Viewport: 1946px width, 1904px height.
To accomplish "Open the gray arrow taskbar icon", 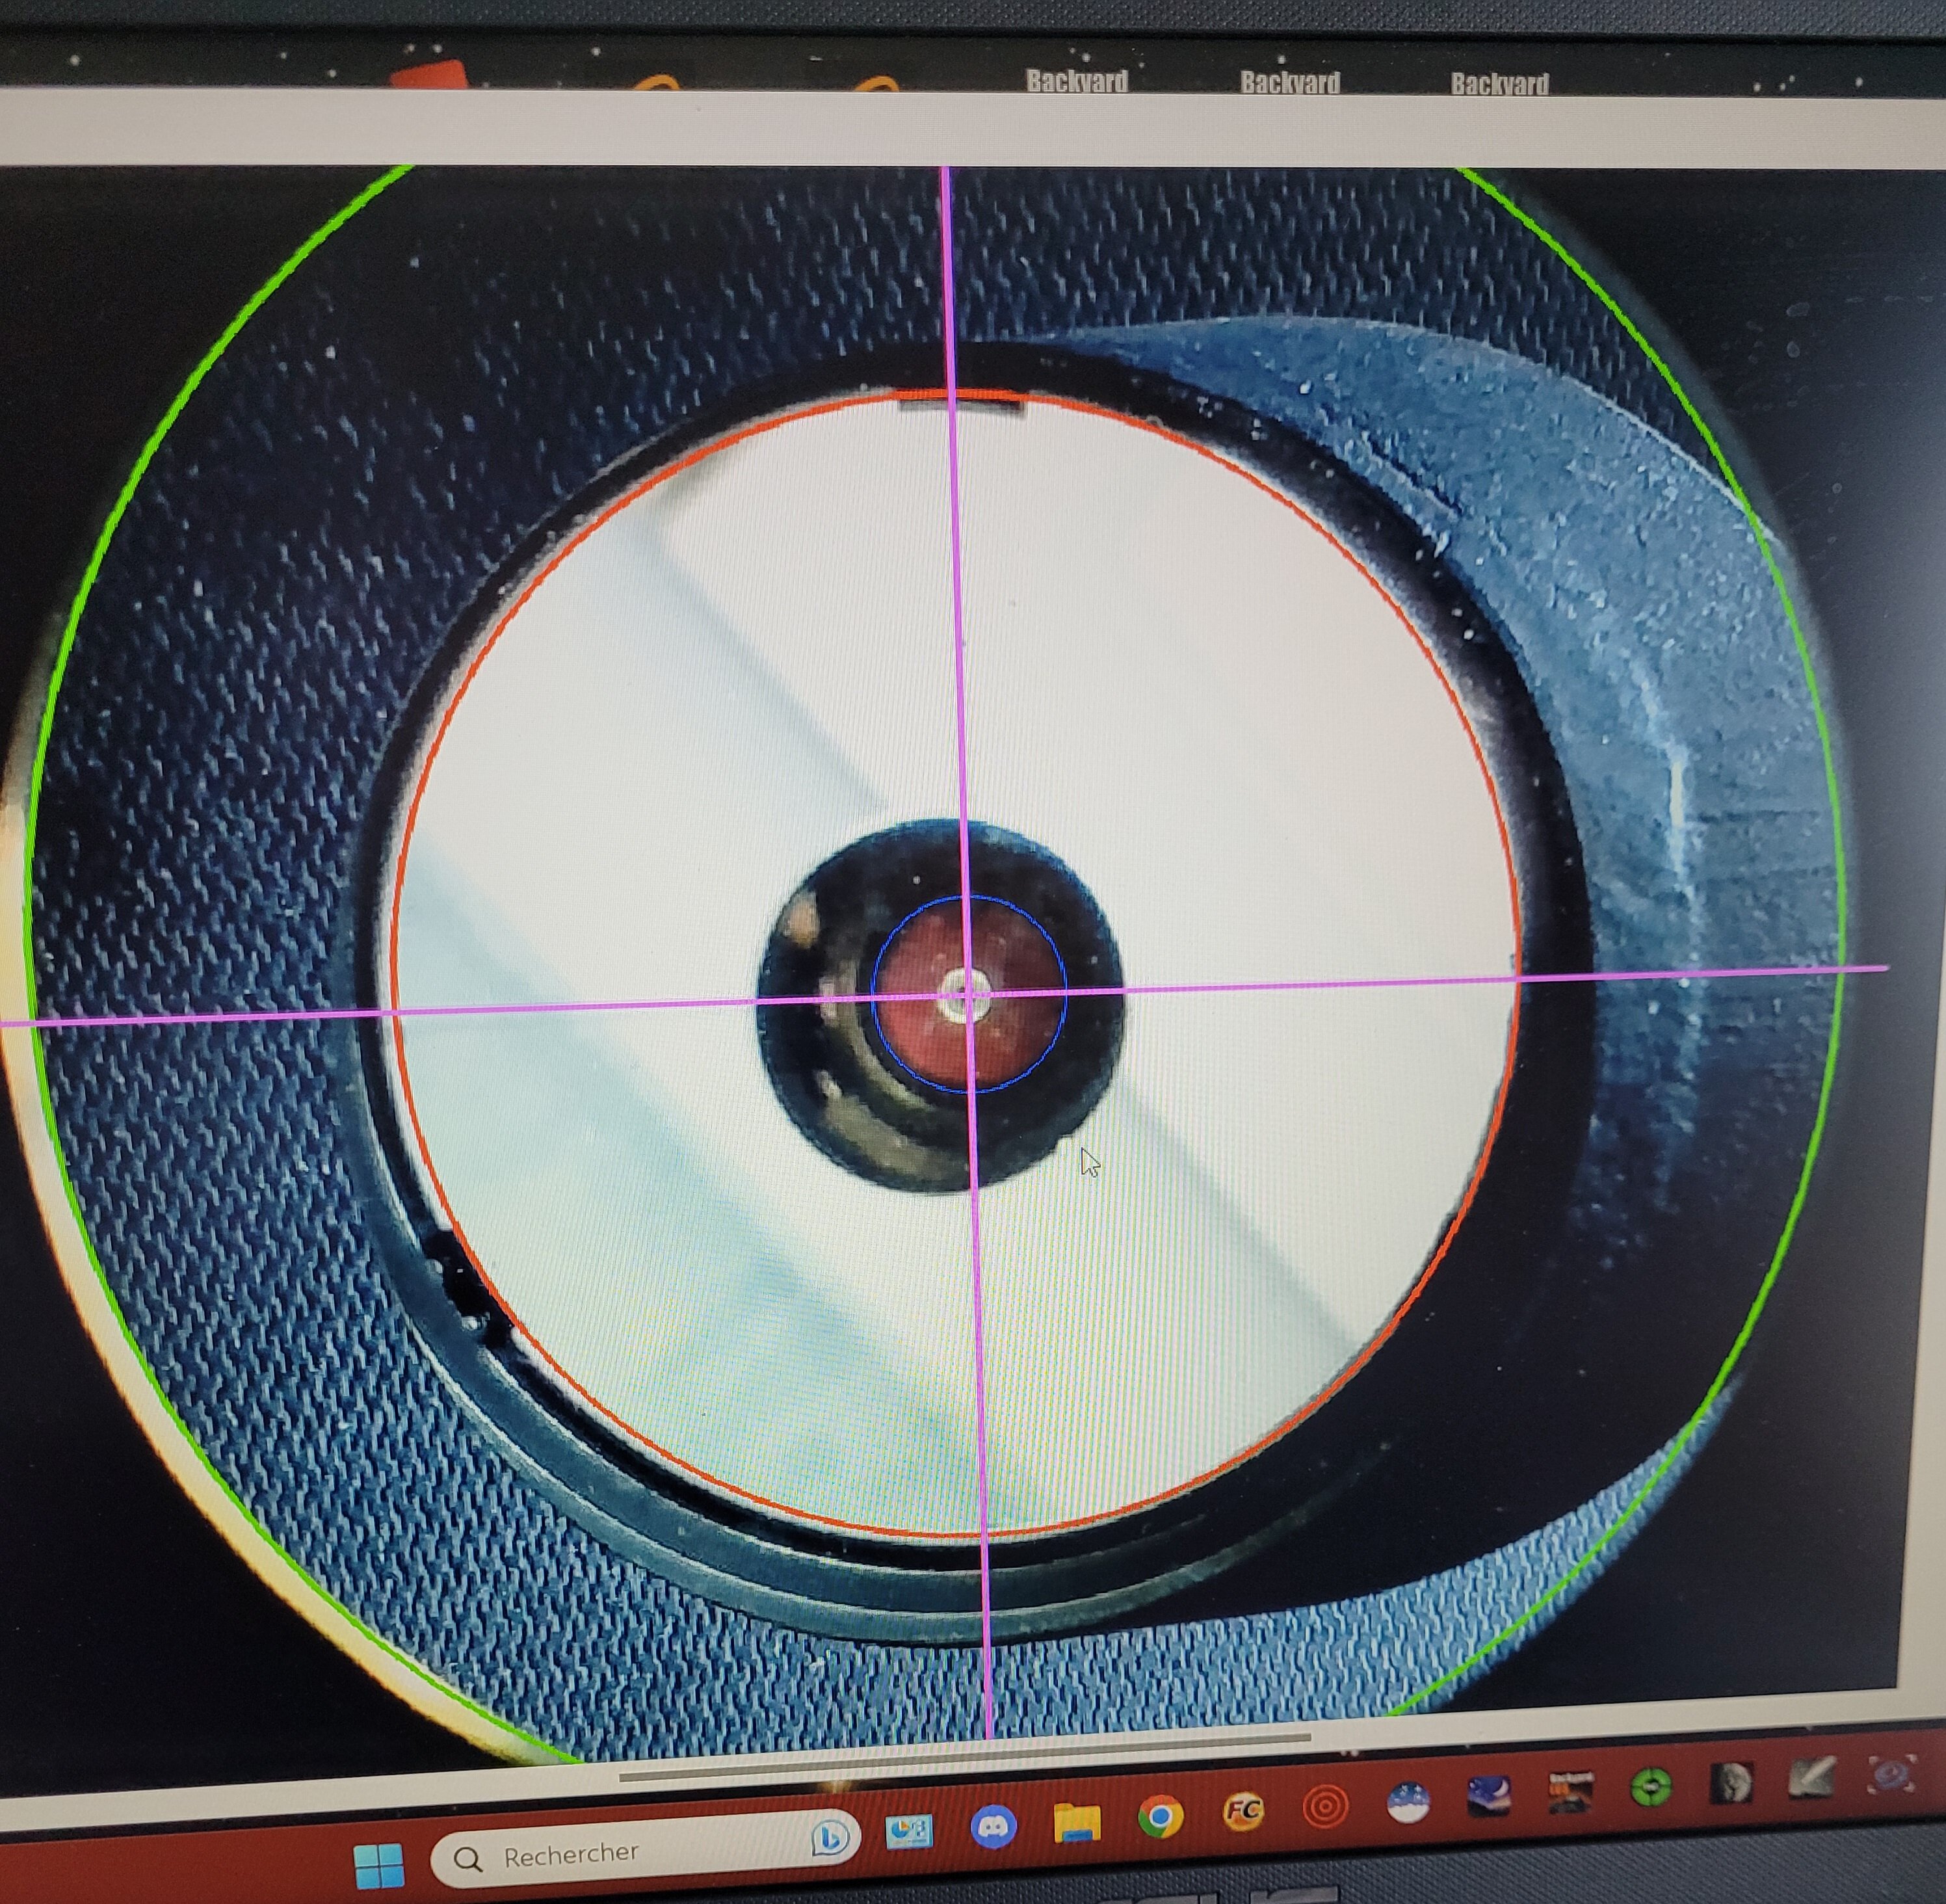I will point(1811,1778).
